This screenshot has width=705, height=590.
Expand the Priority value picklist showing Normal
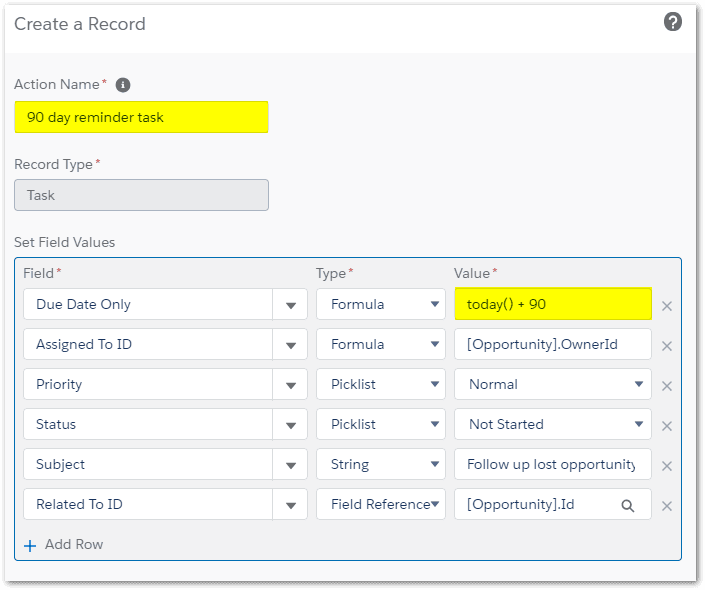pos(637,384)
